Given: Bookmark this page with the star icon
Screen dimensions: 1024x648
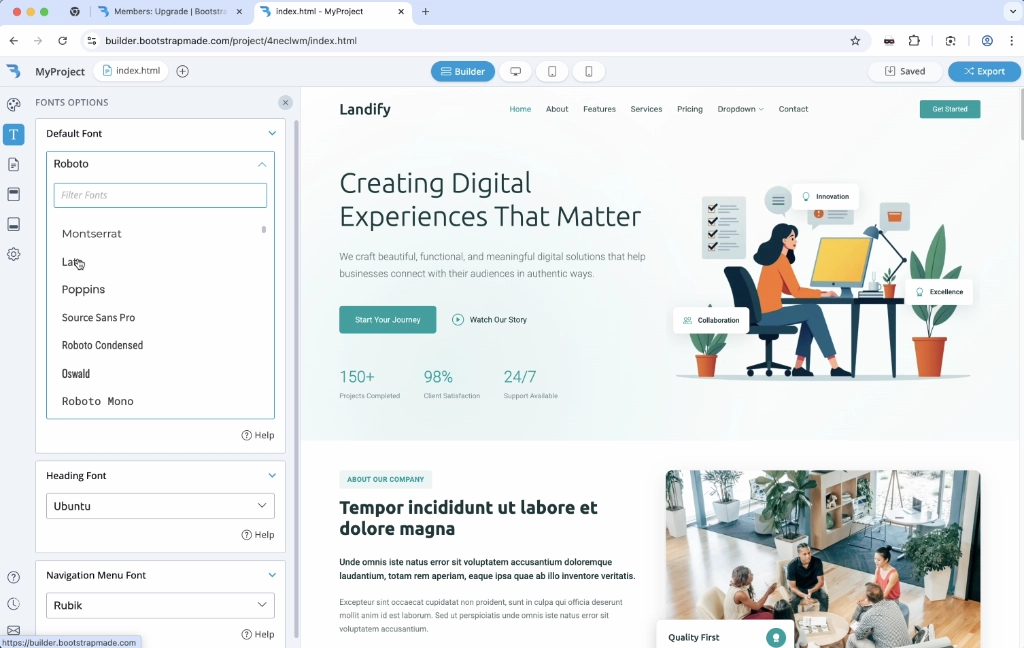Looking at the screenshot, I should click(855, 40).
